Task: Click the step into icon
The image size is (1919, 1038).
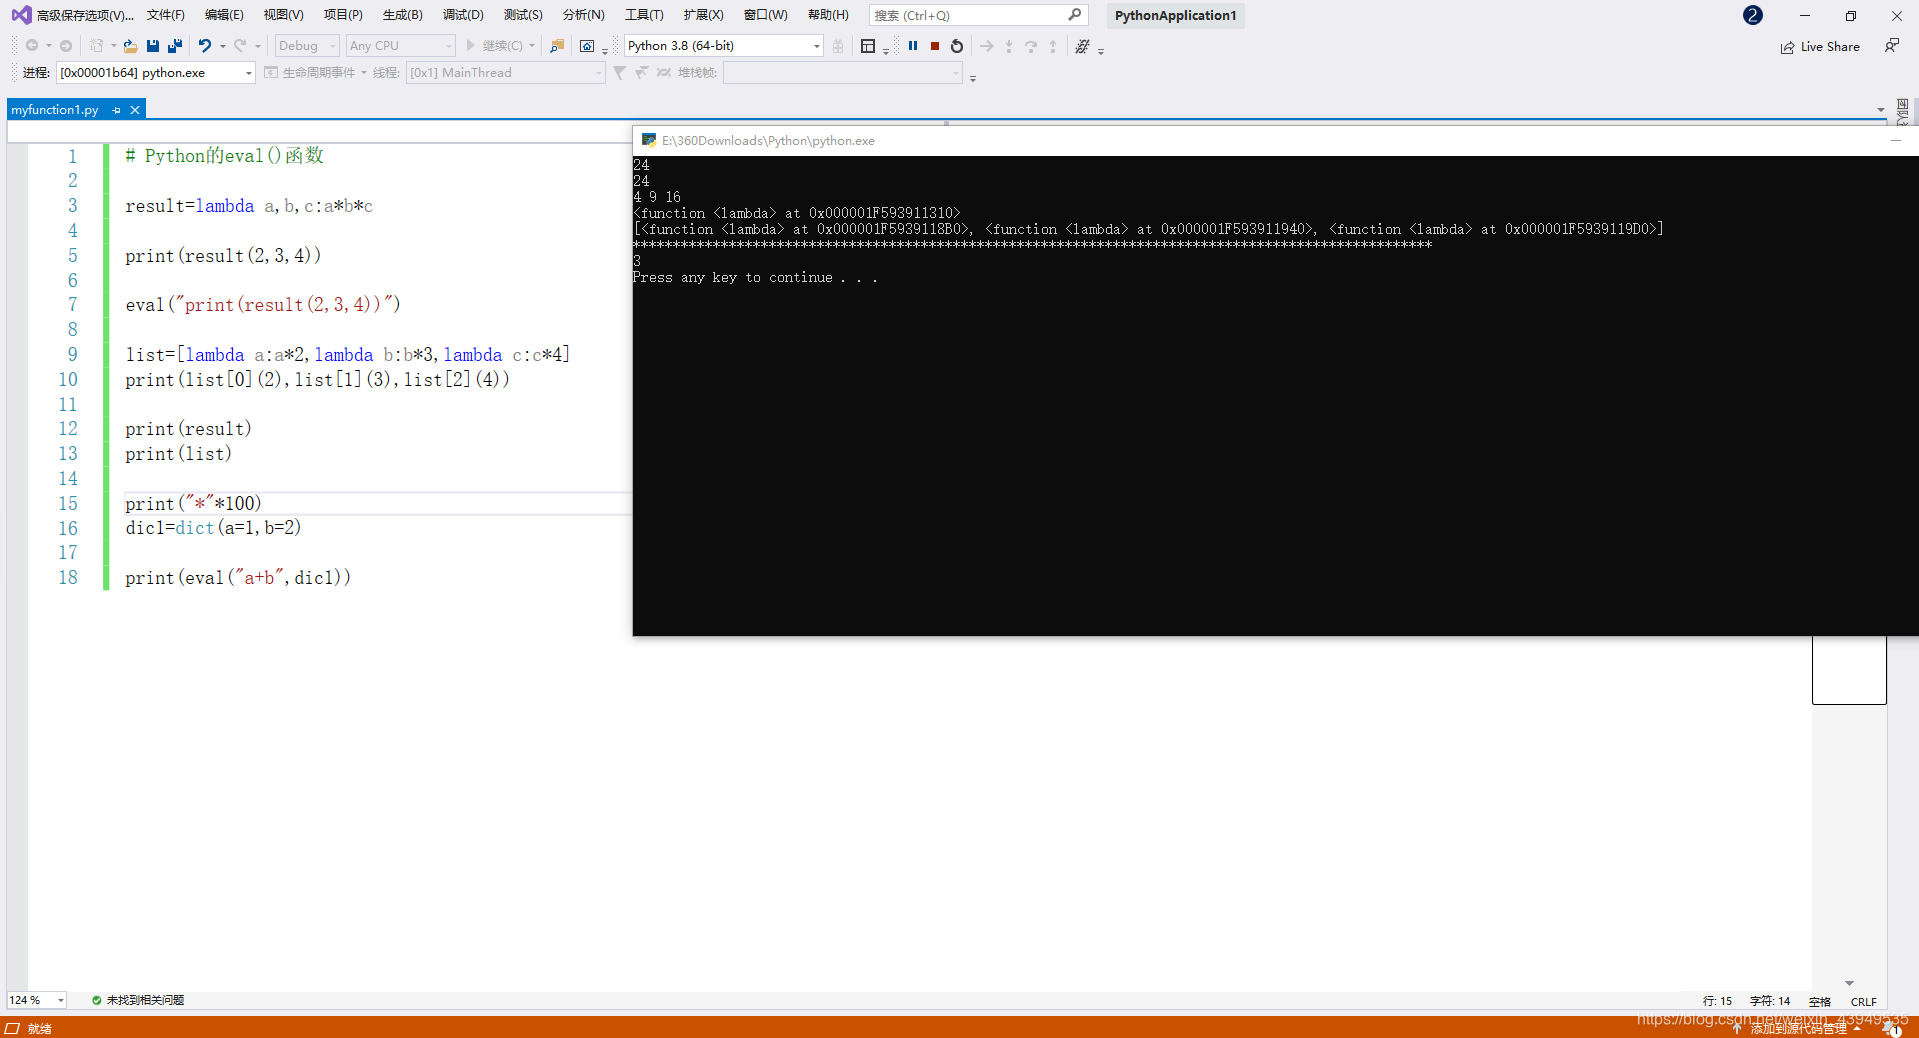Action: (1009, 46)
